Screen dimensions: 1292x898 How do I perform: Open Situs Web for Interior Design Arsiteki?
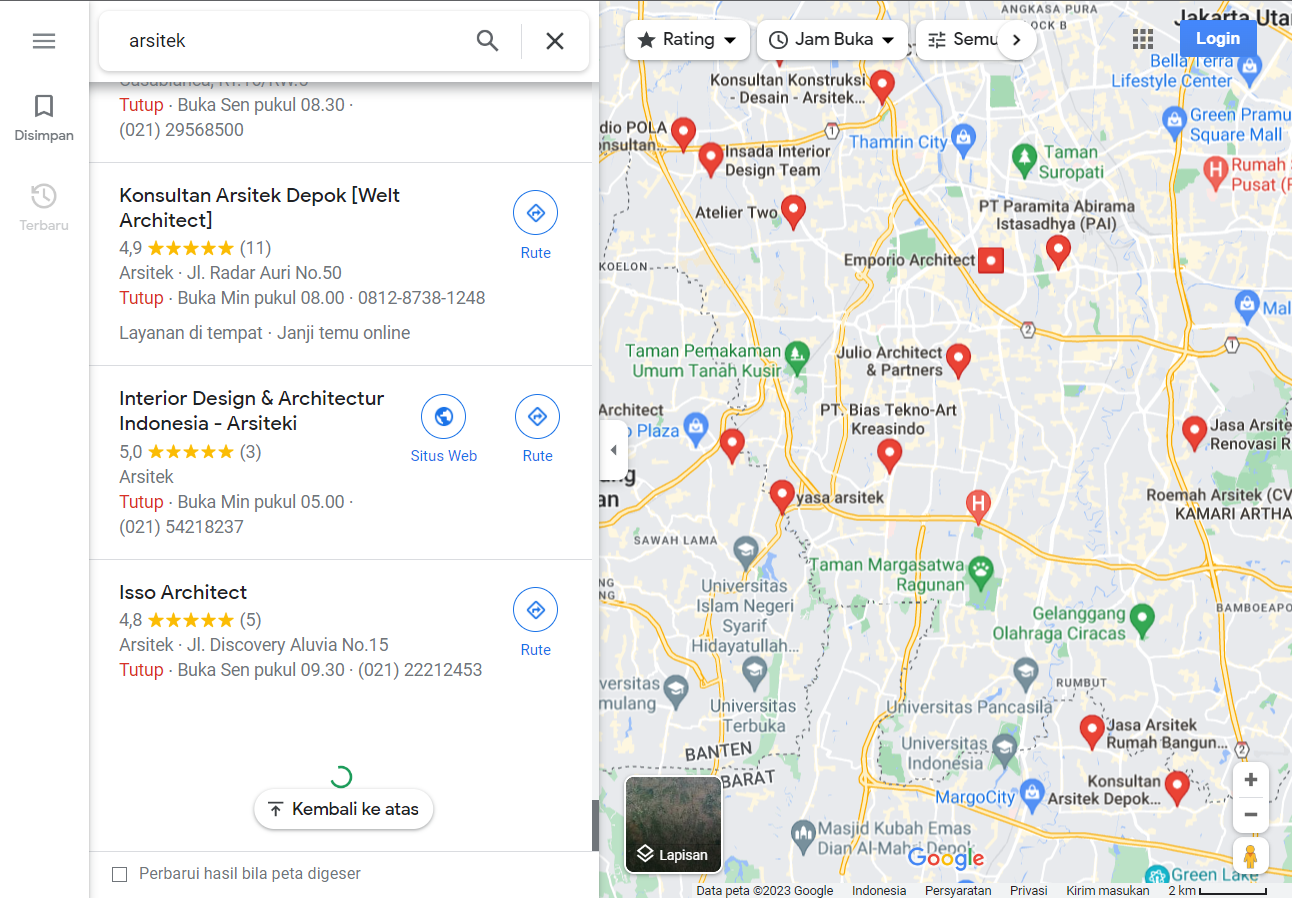click(x=444, y=429)
